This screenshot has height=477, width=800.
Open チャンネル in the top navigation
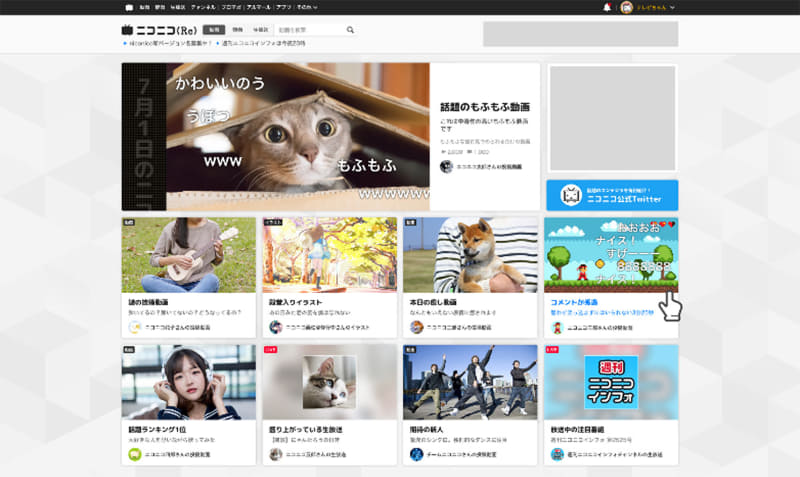(x=203, y=8)
